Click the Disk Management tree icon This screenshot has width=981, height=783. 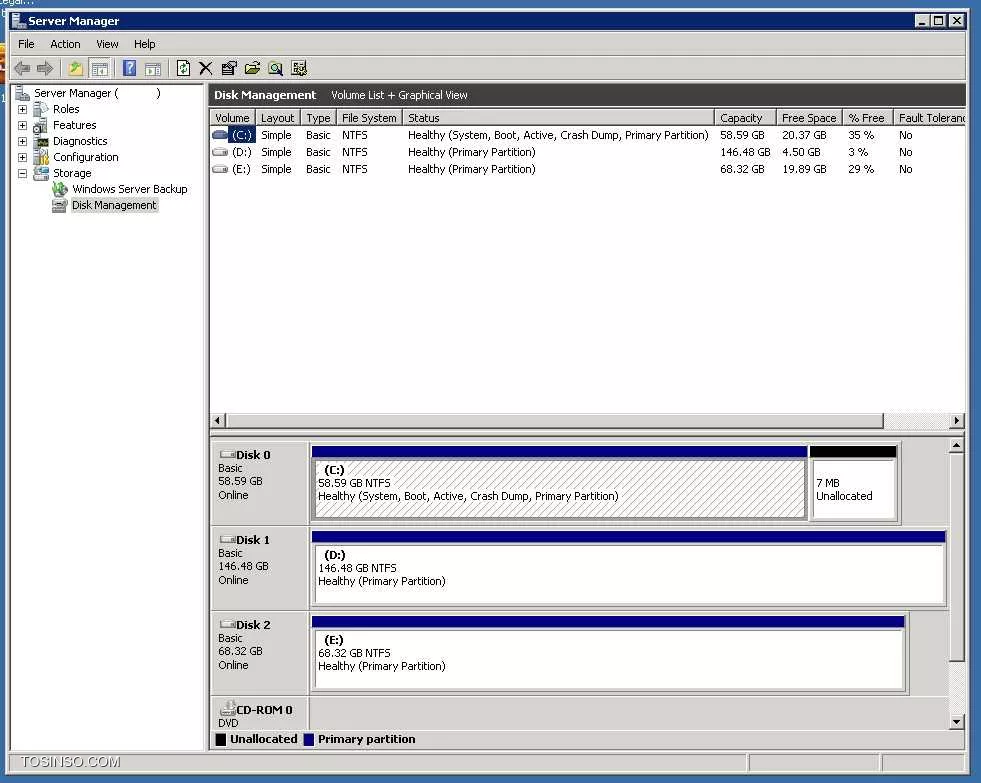pos(59,205)
